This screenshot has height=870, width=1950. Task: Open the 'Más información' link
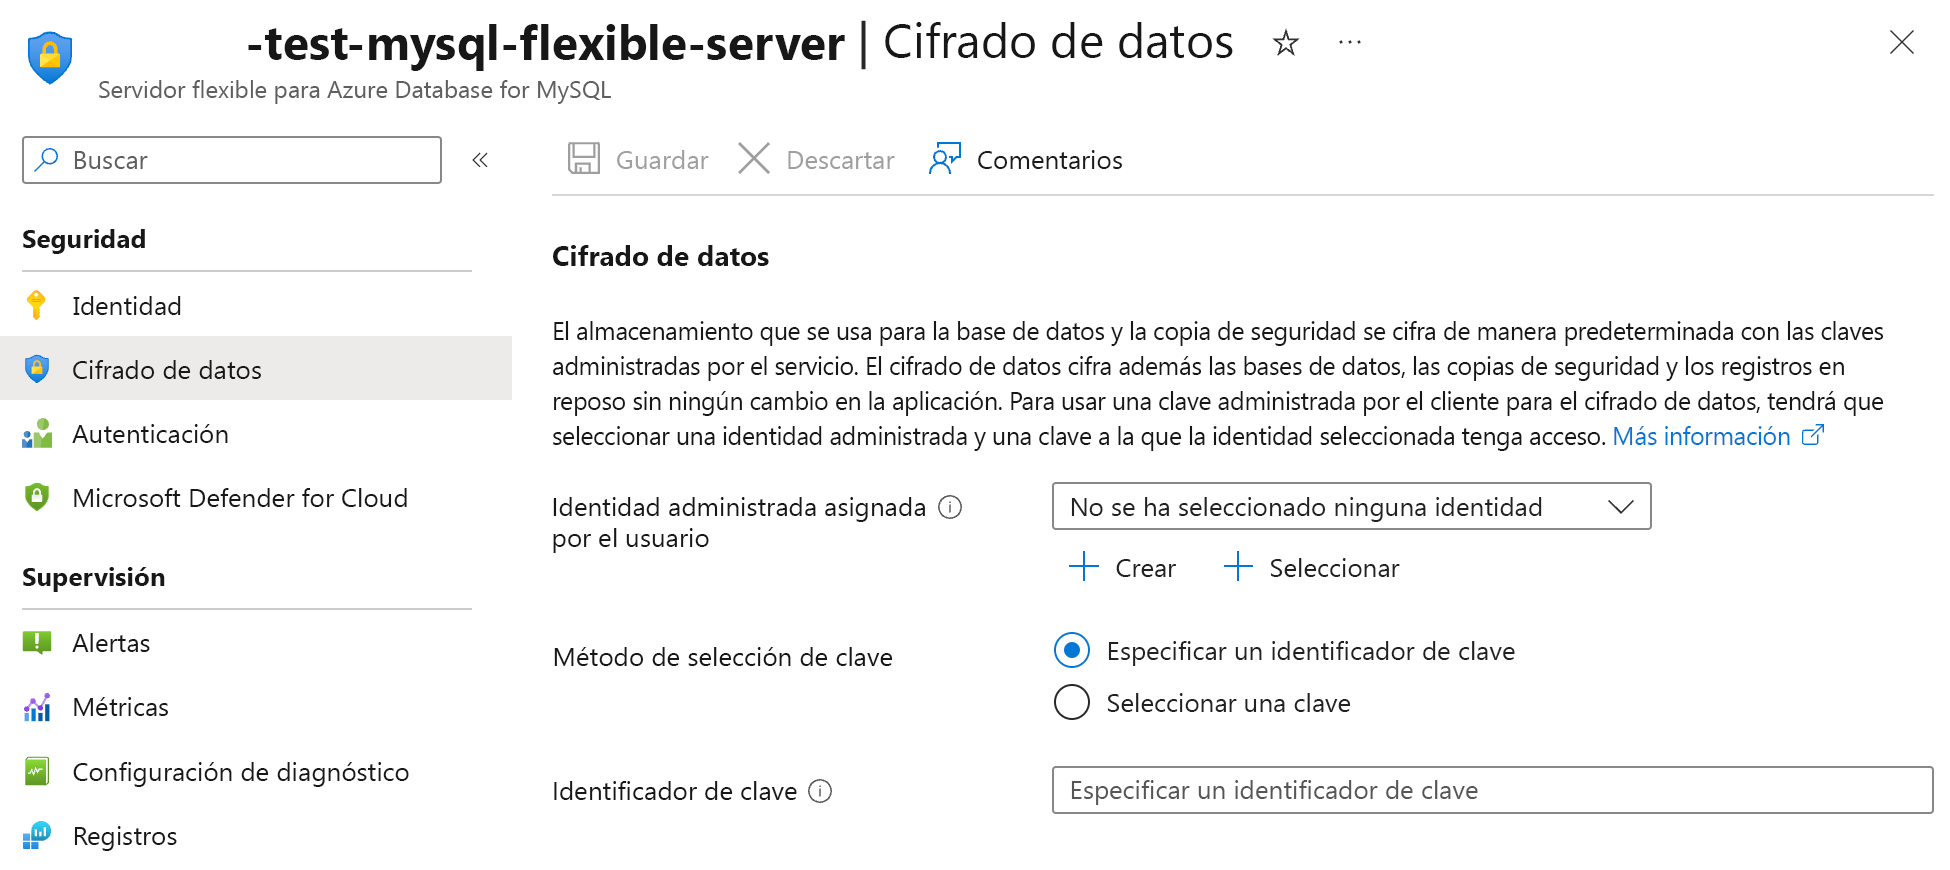pyautogui.click(x=1701, y=436)
